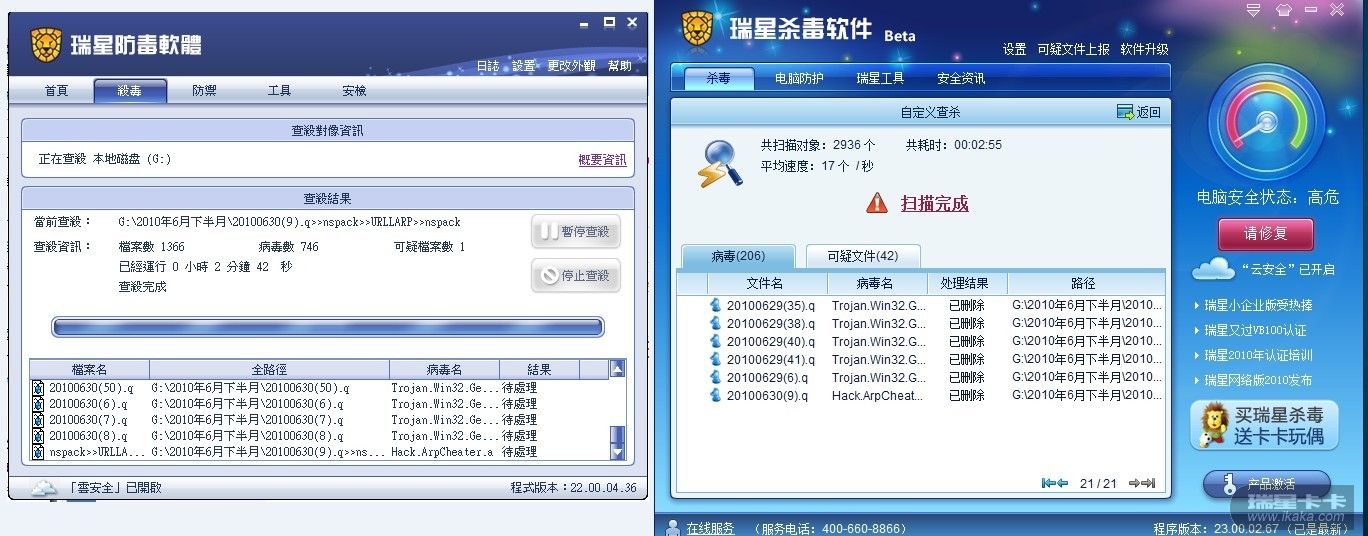Open 更改外觀 change appearance
1368x536 pixels.
571,66
